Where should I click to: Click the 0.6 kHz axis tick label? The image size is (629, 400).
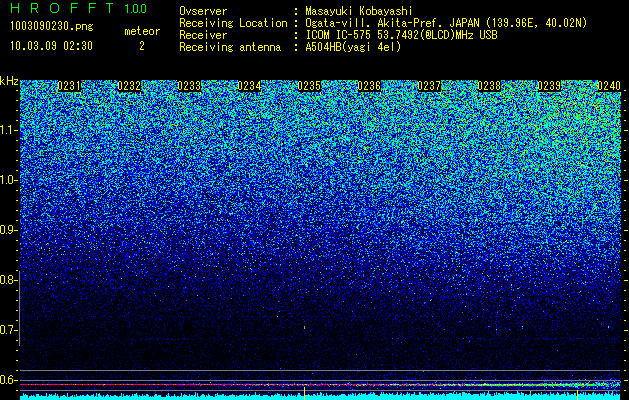pyautogui.click(x=8, y=380)
